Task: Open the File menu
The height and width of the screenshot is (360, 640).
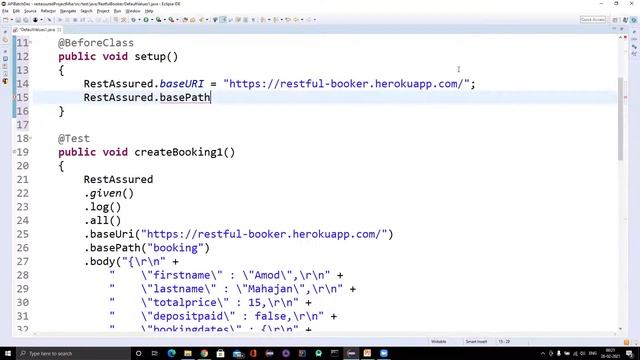Action: tap(5, 11)
